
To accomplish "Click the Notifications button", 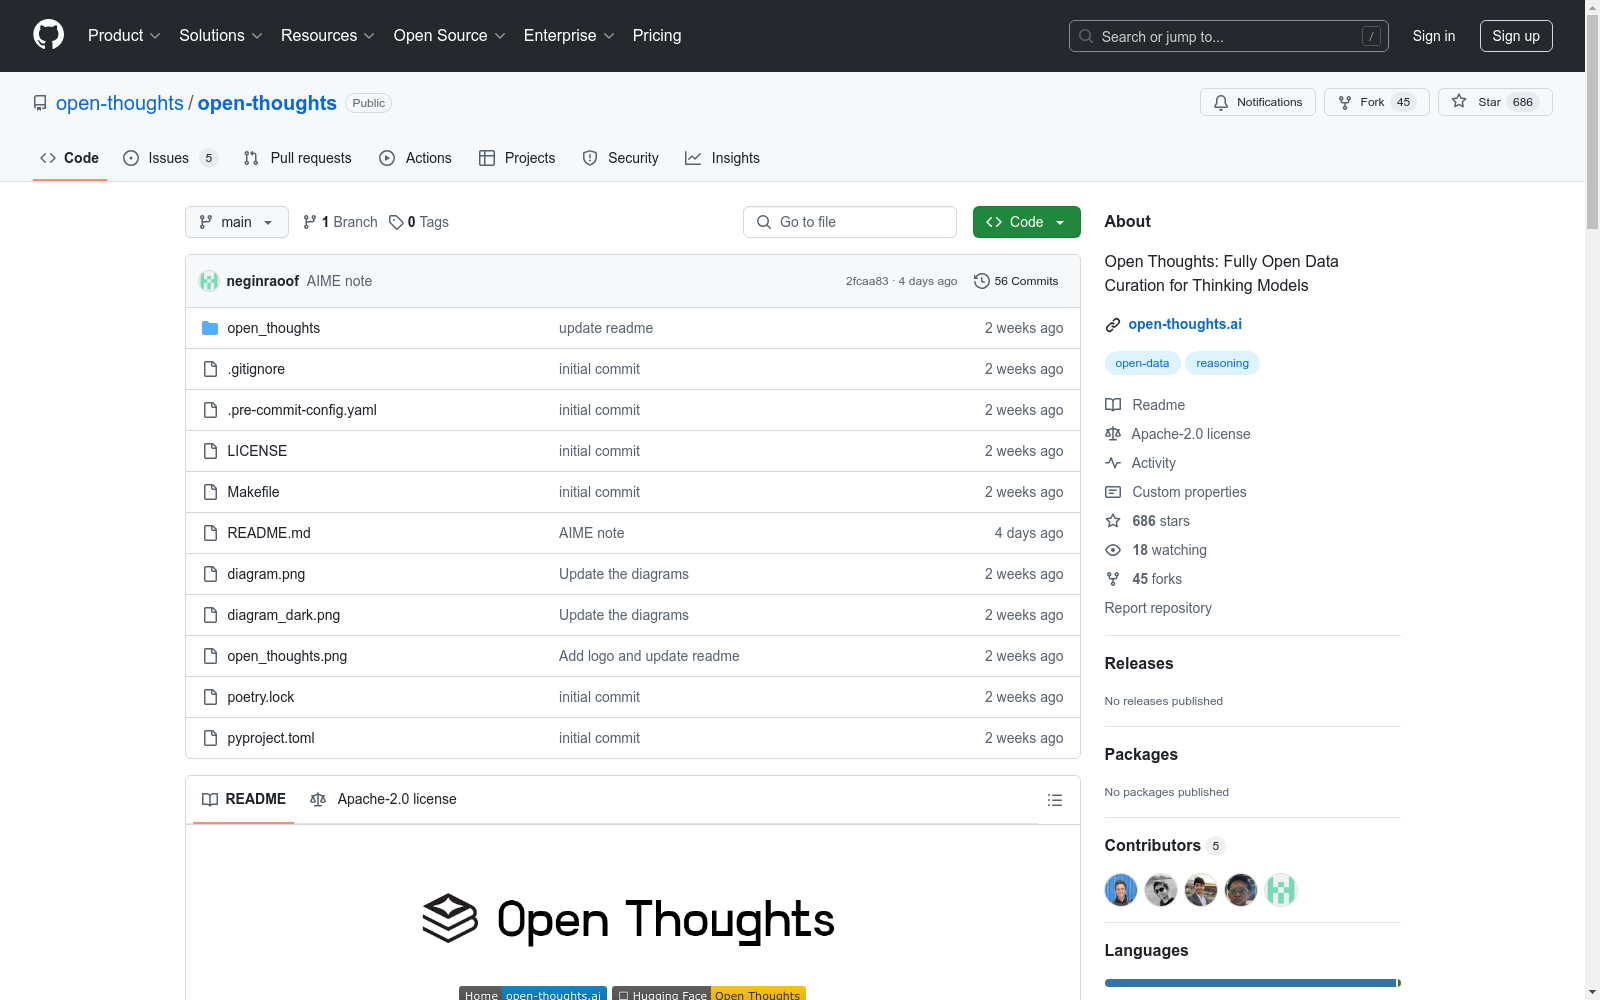I will (x=1258, y=102).
